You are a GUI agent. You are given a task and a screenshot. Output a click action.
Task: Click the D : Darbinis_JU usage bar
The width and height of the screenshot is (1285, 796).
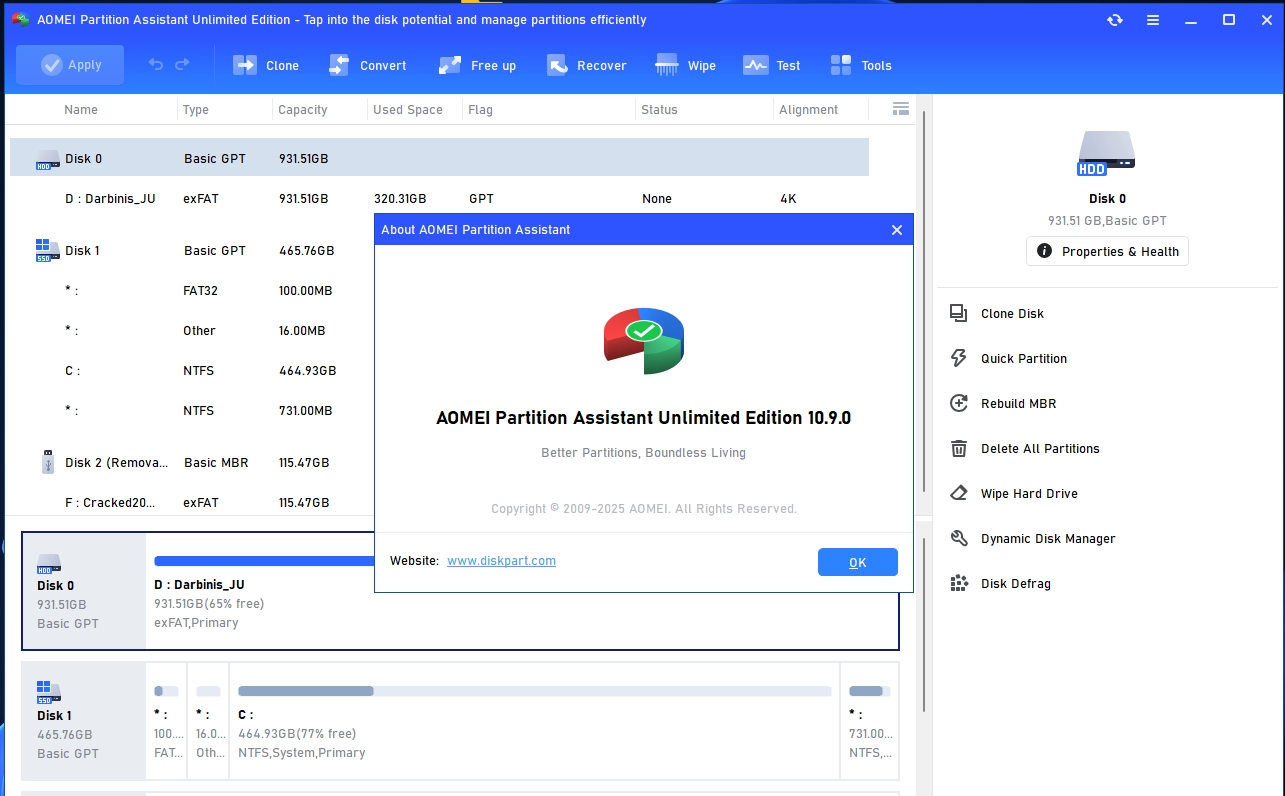[x=264, y=561]
